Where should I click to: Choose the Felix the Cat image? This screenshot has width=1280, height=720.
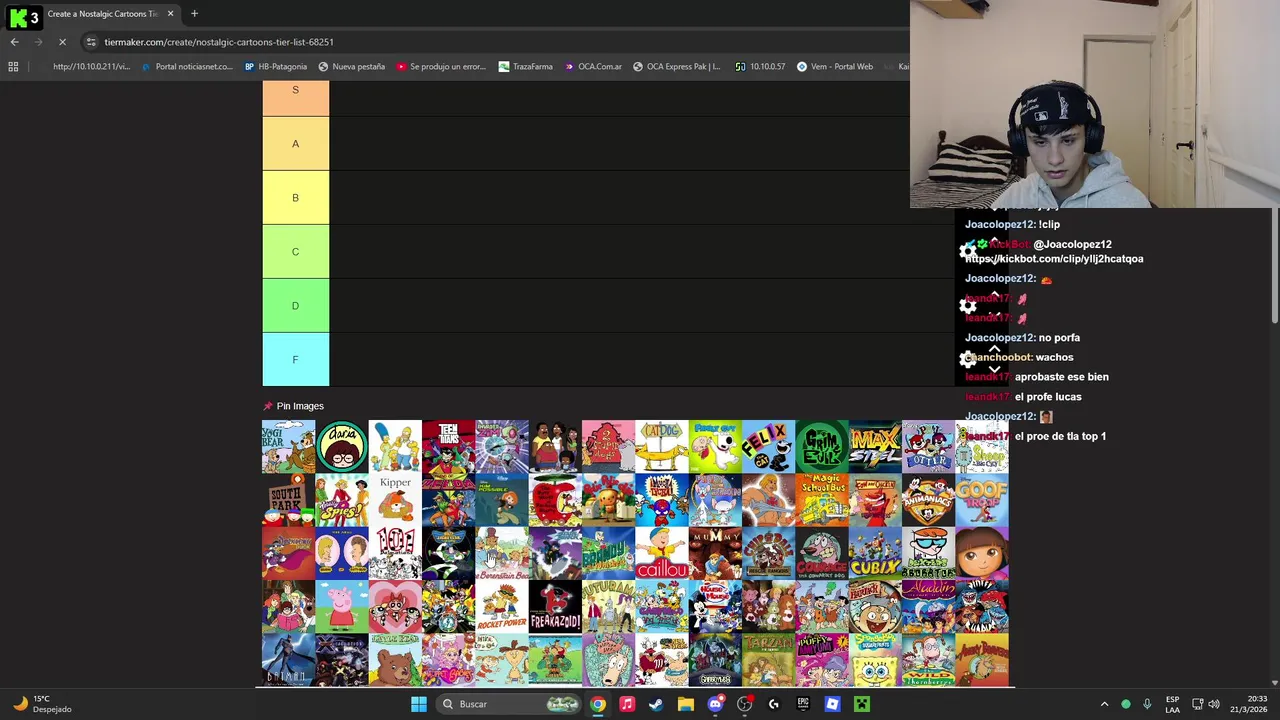click(768, 446)
